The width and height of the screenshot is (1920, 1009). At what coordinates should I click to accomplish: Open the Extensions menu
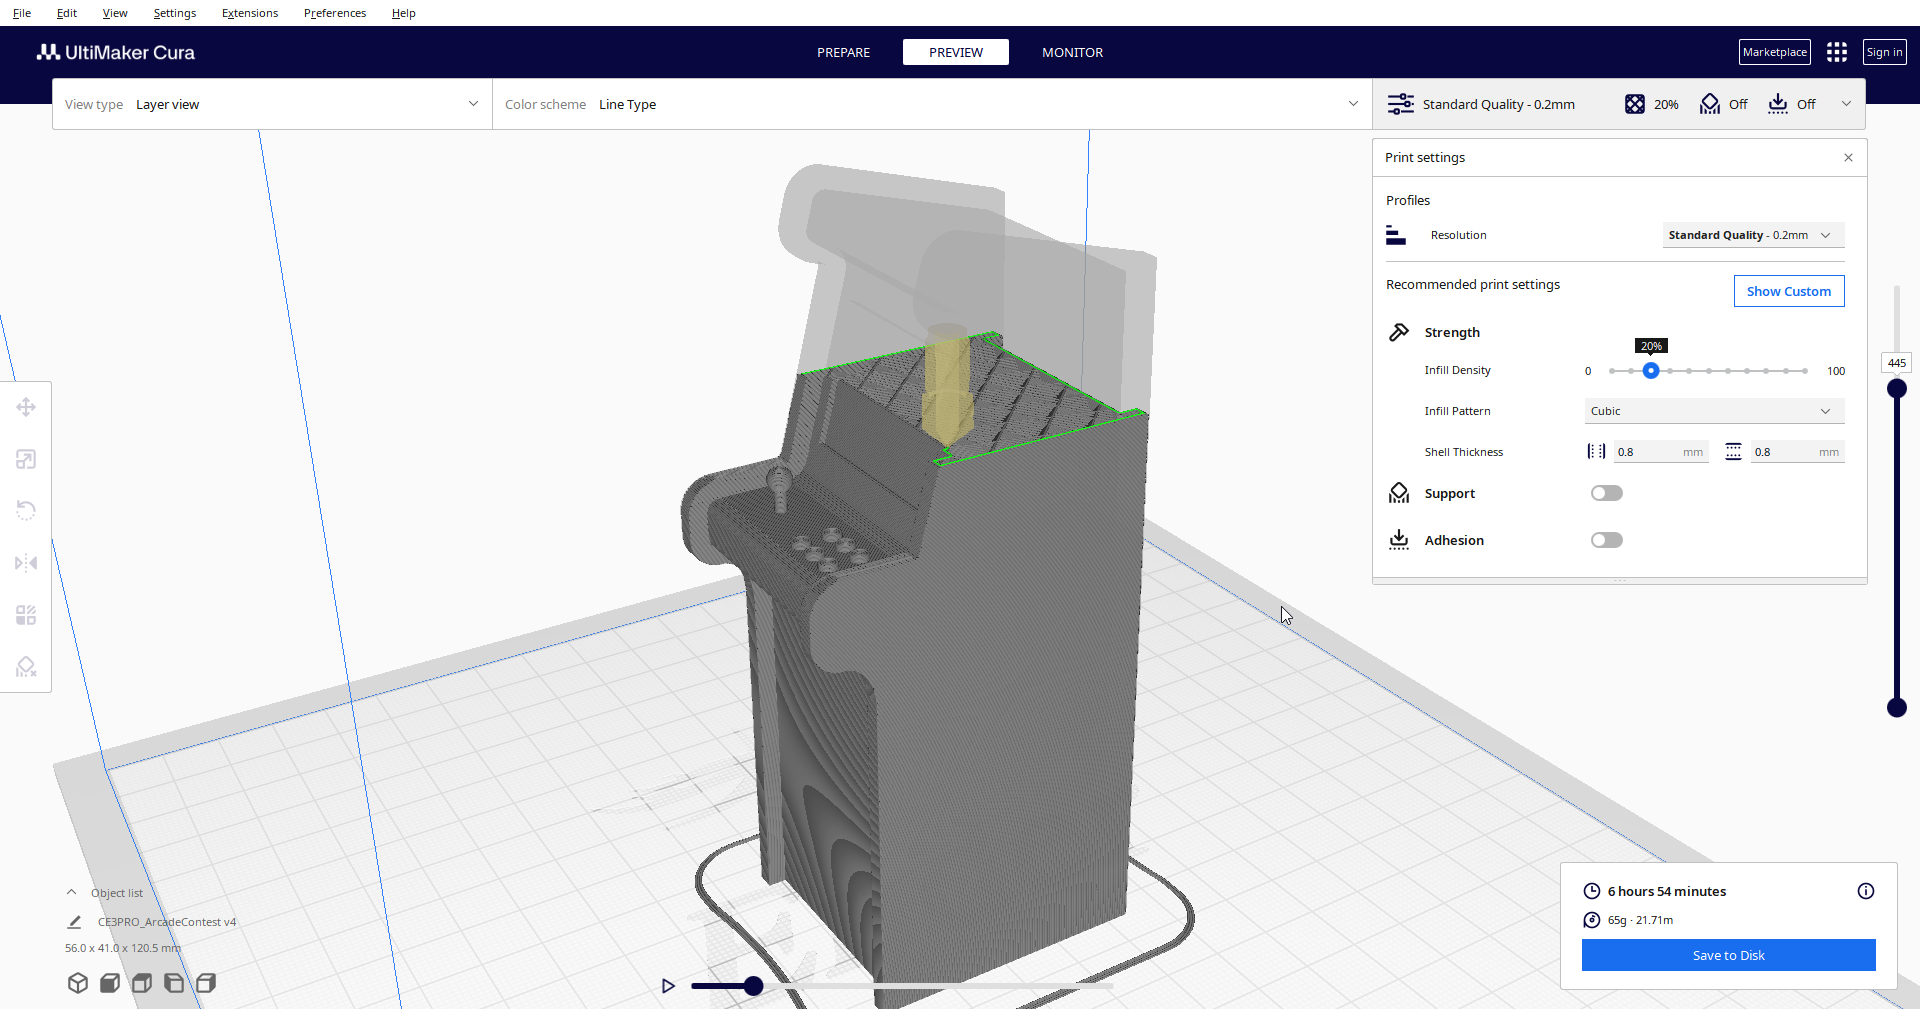click(x=249, y=13)
